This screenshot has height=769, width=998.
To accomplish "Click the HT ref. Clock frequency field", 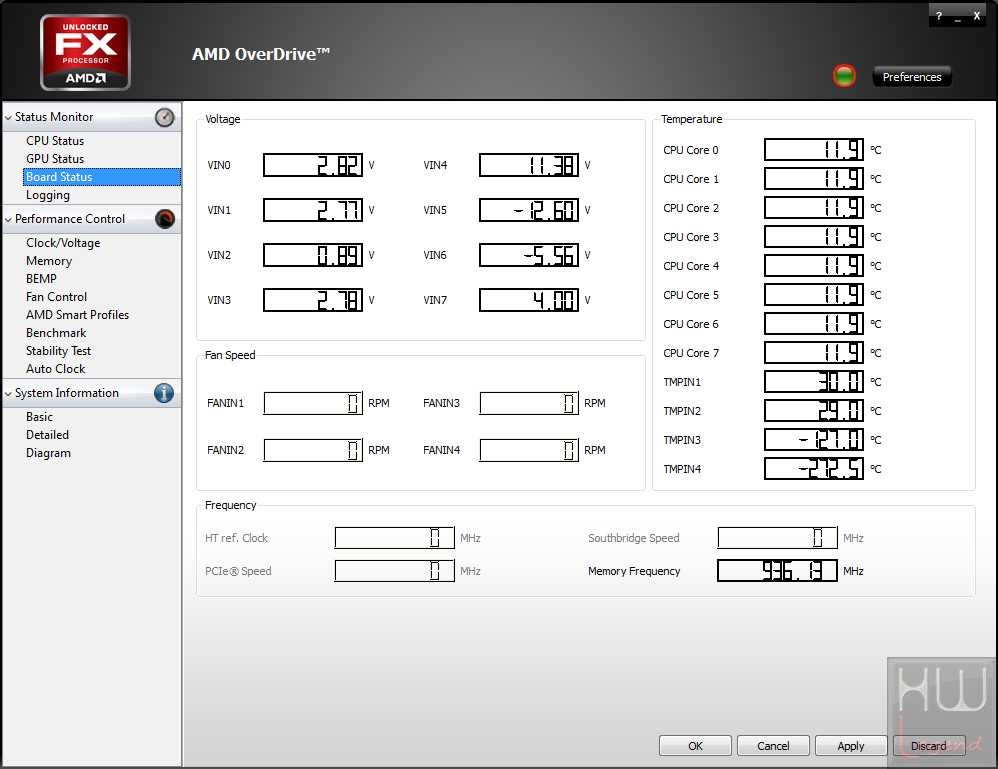I will pos(395,538).
